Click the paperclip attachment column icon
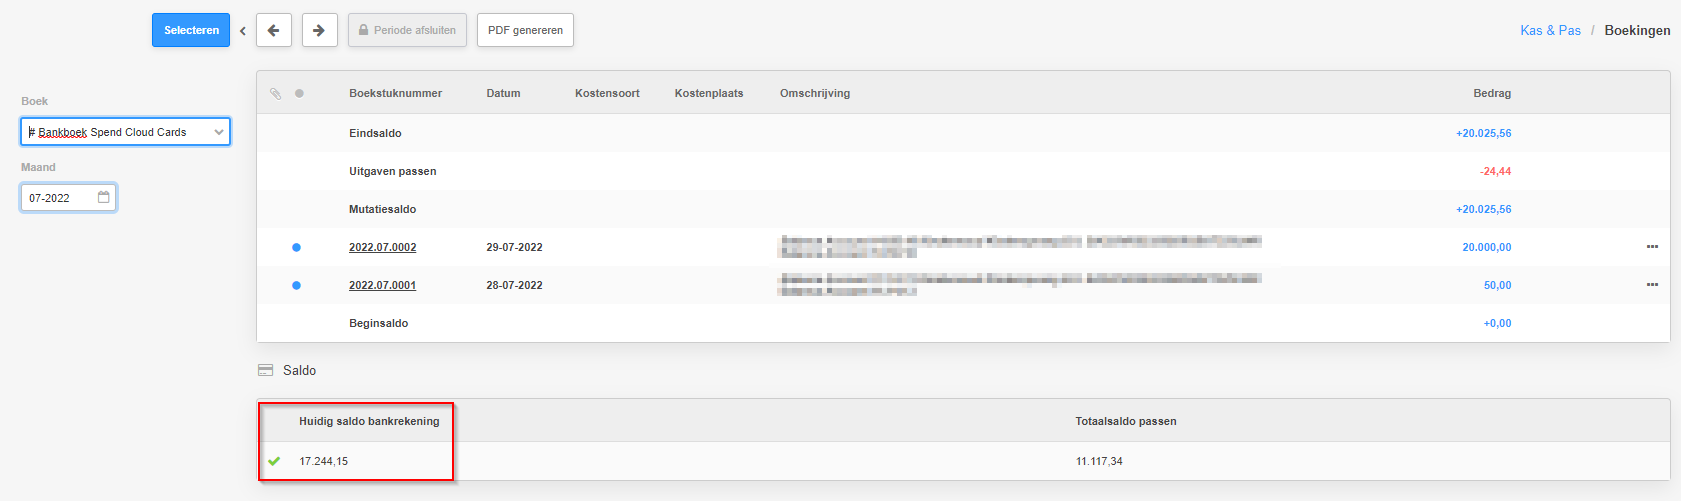 click(x=276, y=93)
